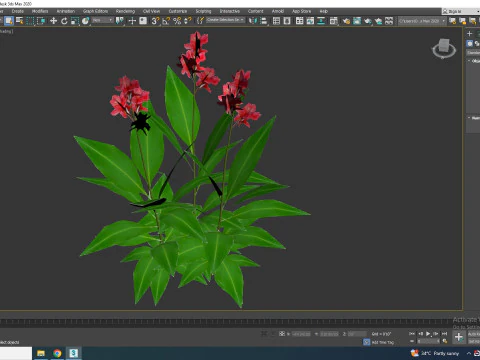Click the large Set Keys plus button

(x=459, y=337)
